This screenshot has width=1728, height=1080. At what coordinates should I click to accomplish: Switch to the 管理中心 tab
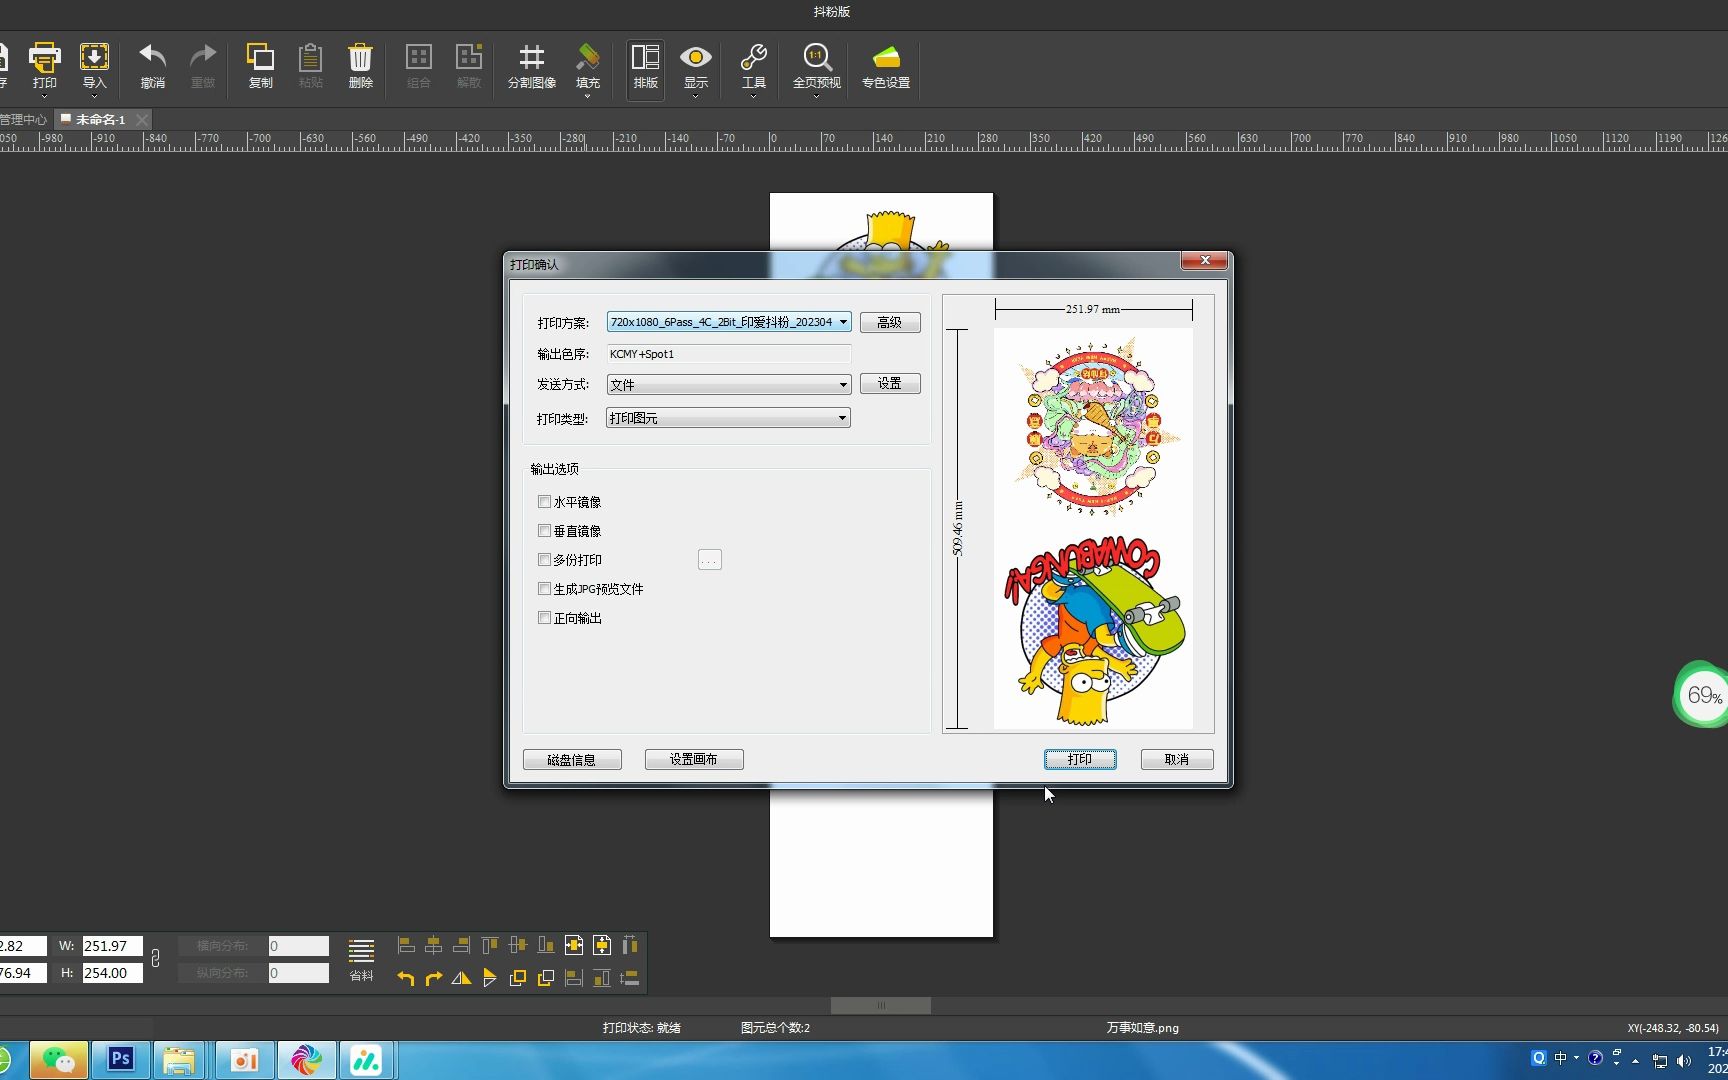[x=24, y=119]
